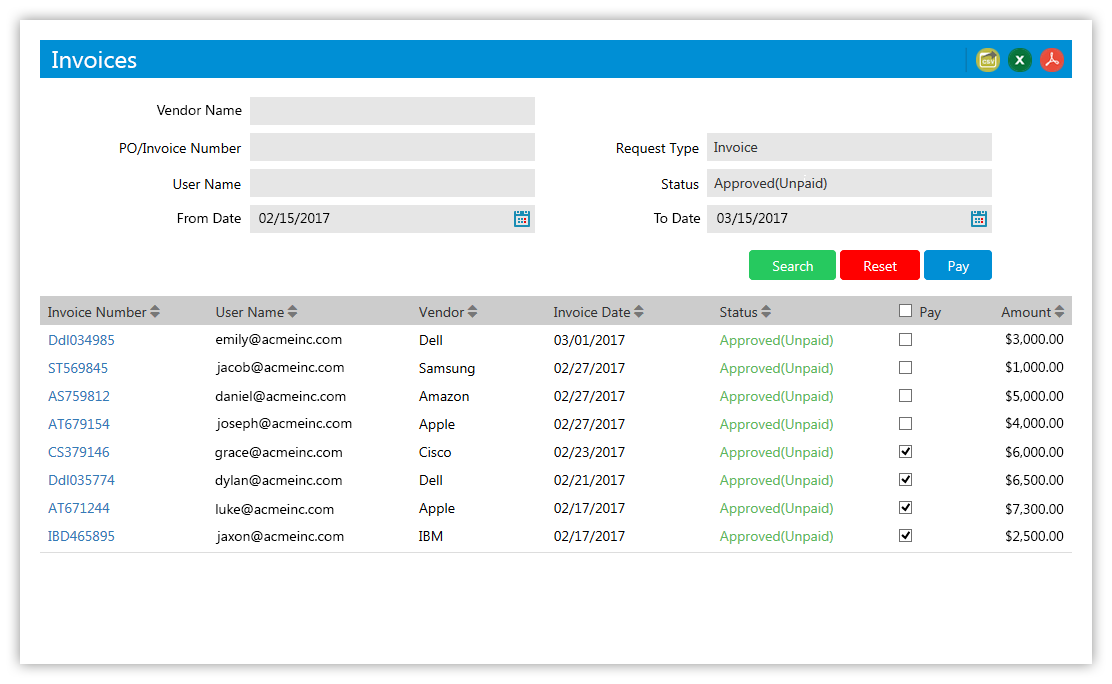Click the $7,300.00 amount cell
1112x684 pixels.
pos(1034,509)
